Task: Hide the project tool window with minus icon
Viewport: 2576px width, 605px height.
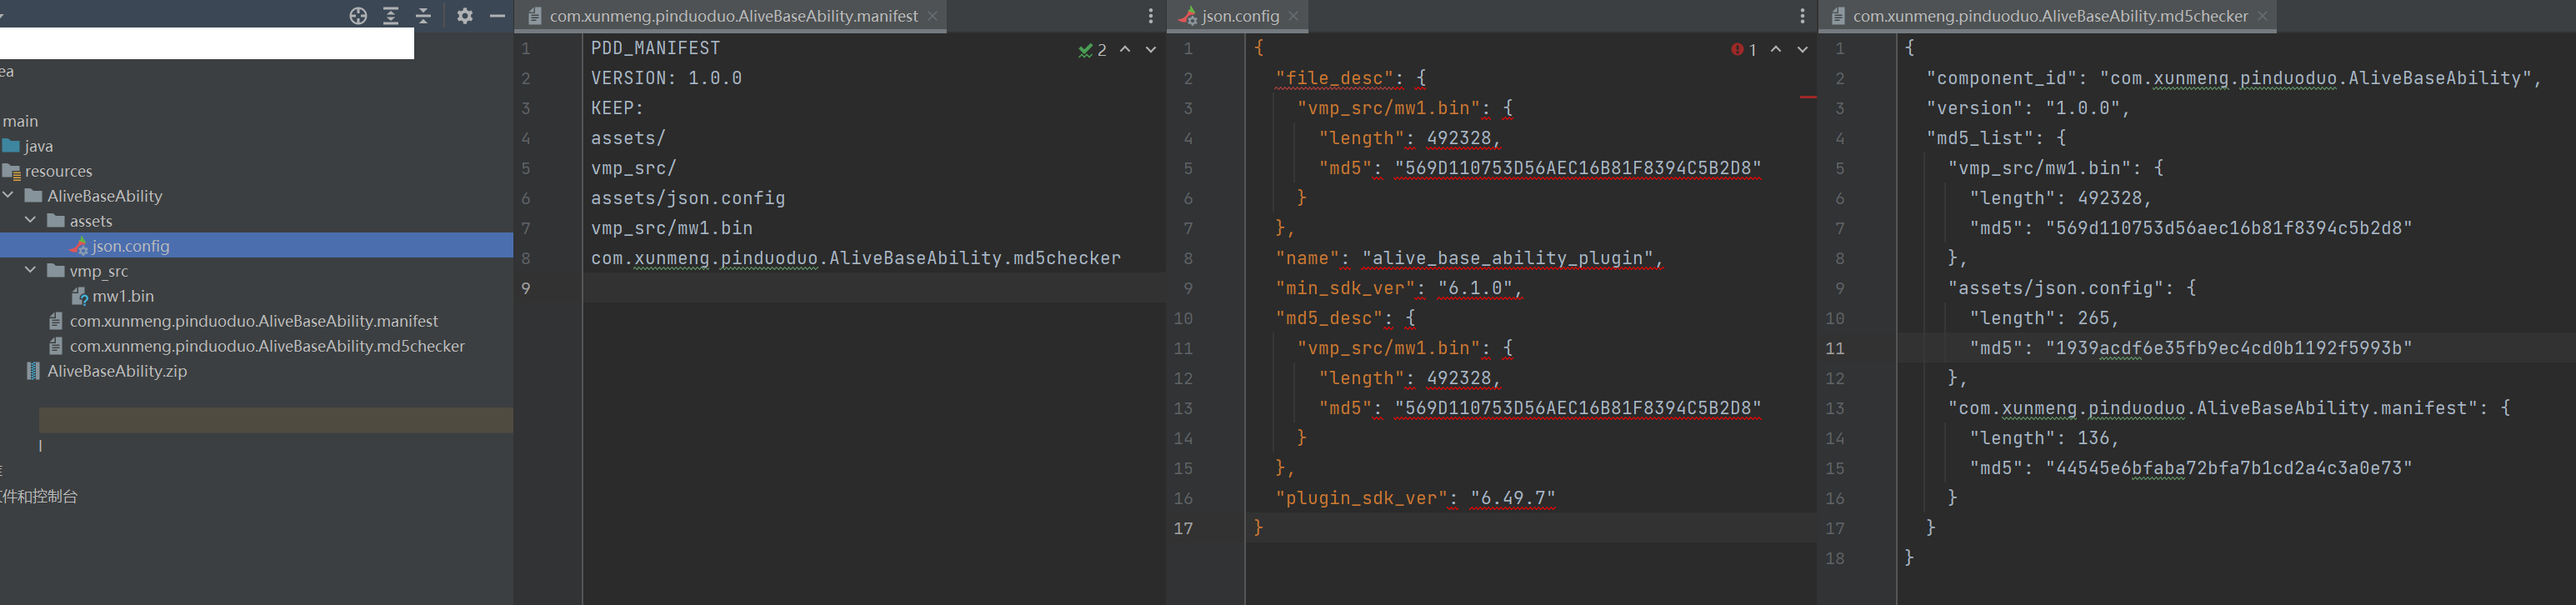Action: click(x=497, y=16)
